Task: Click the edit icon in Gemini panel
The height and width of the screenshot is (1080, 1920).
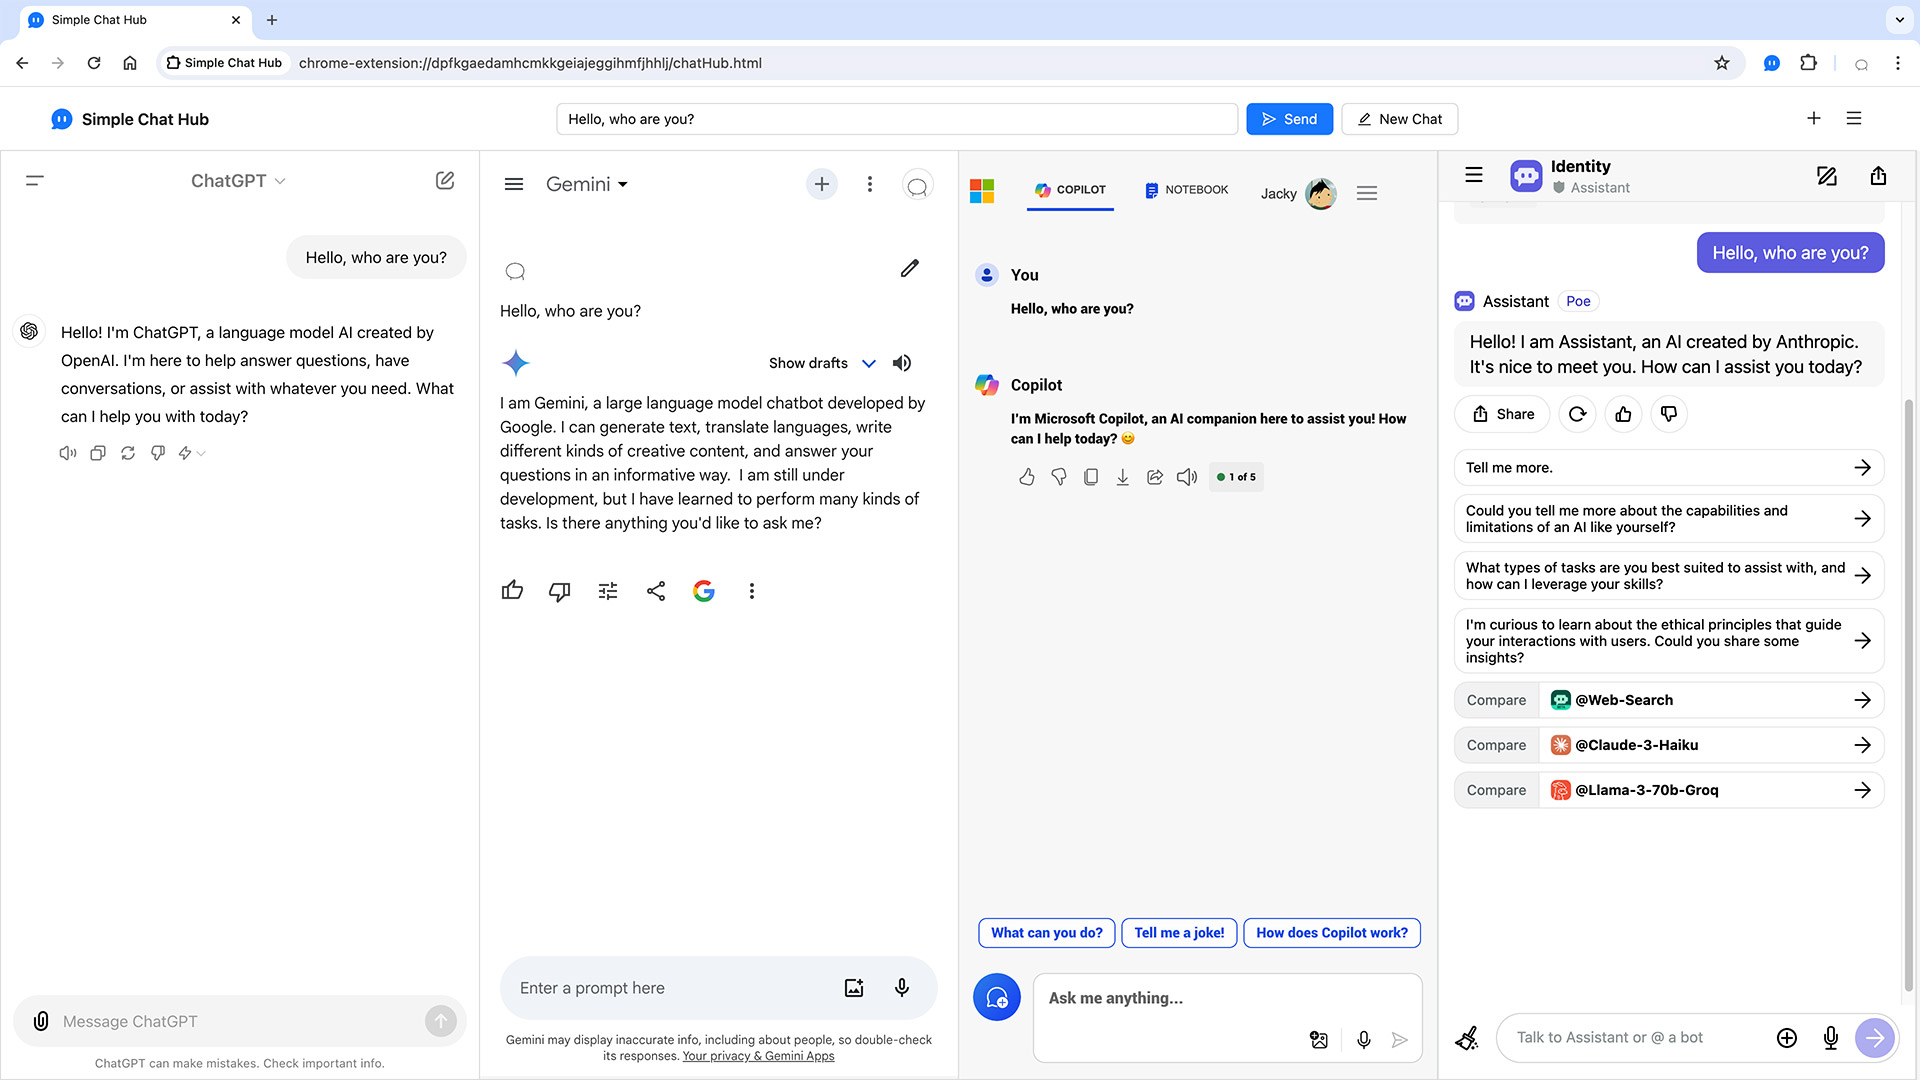Action: (x=910, y=269)
